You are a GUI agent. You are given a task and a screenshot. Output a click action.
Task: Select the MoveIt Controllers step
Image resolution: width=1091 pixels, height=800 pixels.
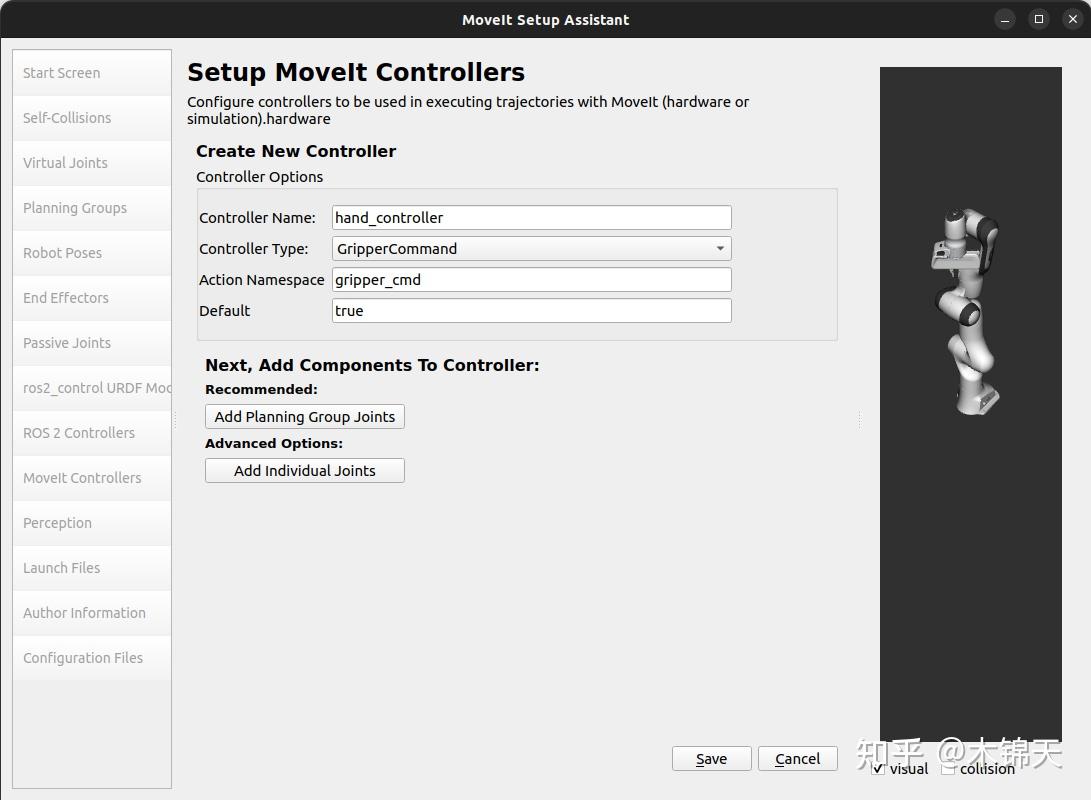pos(91,477)
